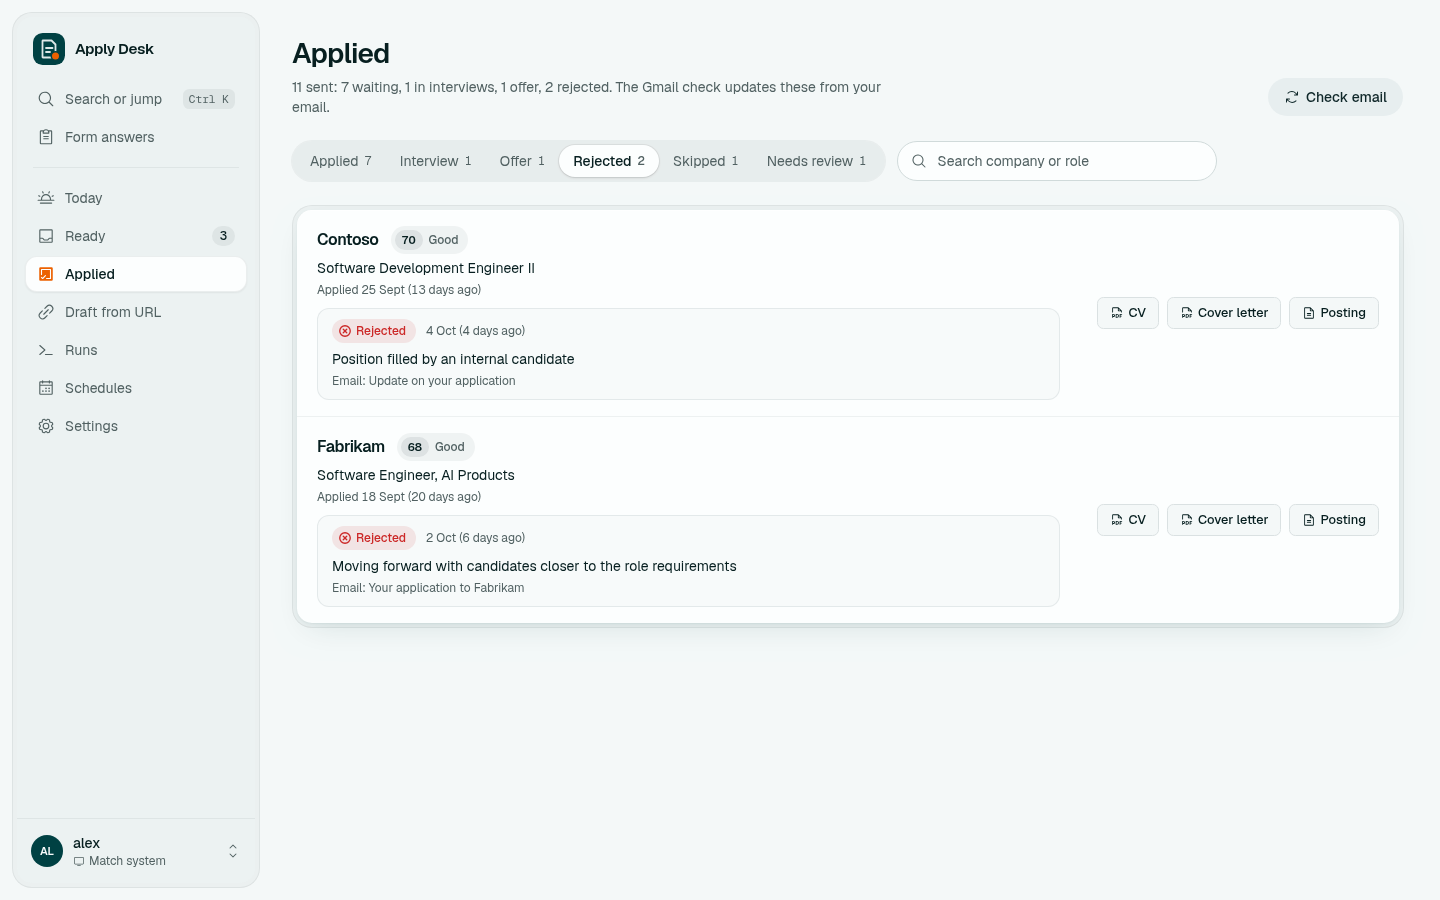
Task: Switch to the Applied 7 tab
Action: [x=341, y=161]
